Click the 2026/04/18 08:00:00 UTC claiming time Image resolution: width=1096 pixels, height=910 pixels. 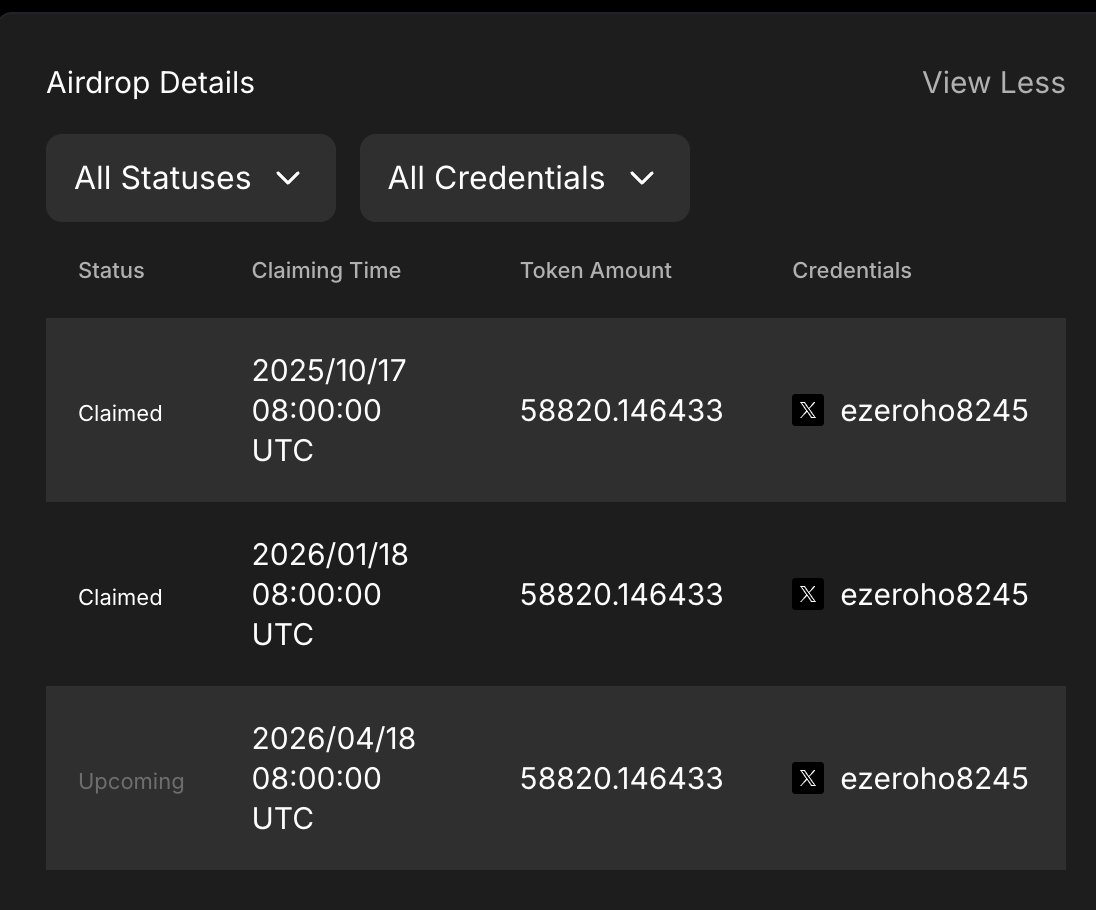tap(333, 778)
